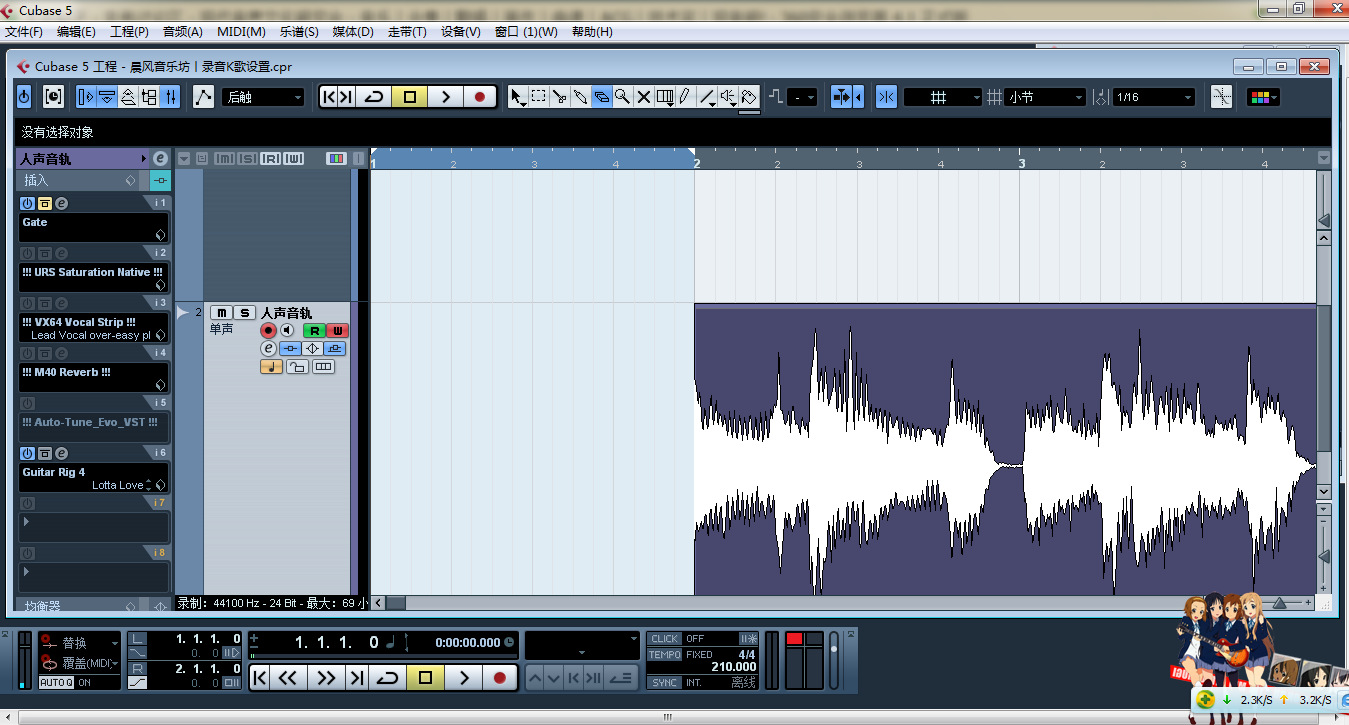The width and height of the screenshot is (1349, 725).
Task: Mute the vocal track with M button
Action: [x=221, y=313]
